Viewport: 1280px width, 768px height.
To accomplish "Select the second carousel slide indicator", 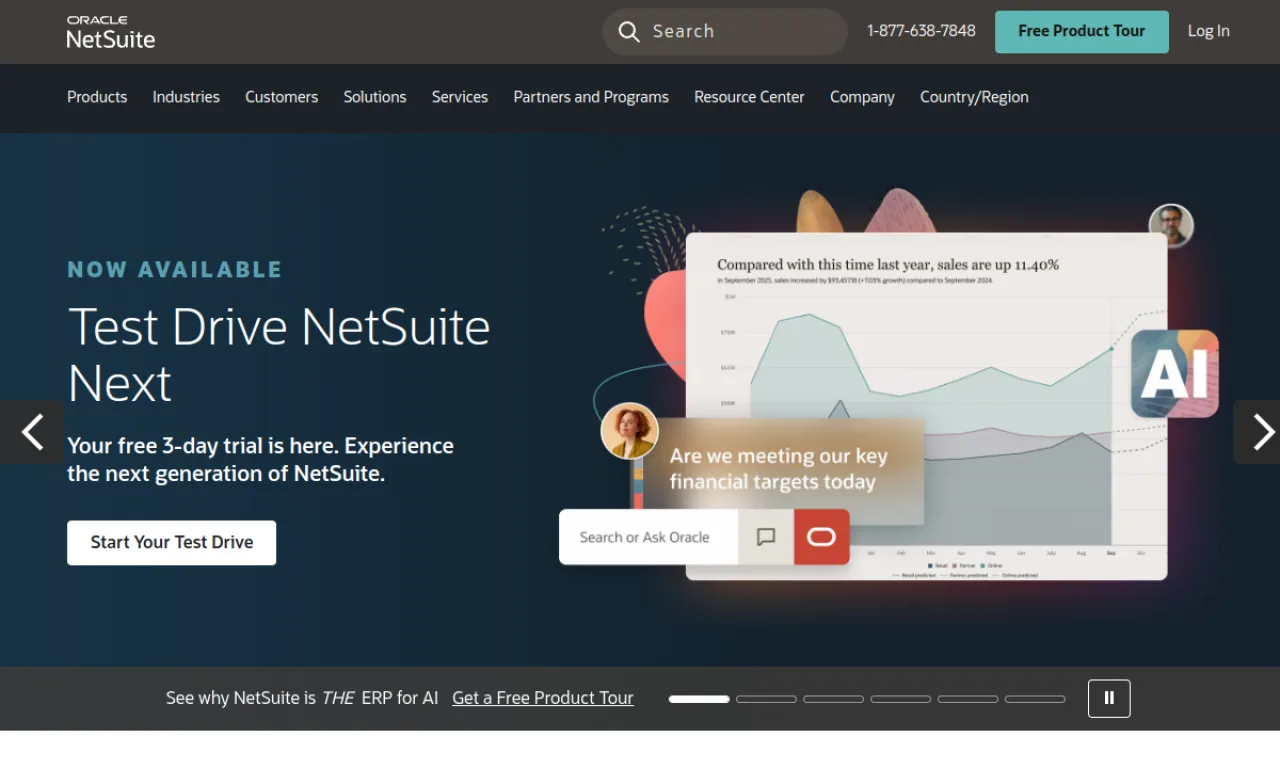I will click(766, 699).
